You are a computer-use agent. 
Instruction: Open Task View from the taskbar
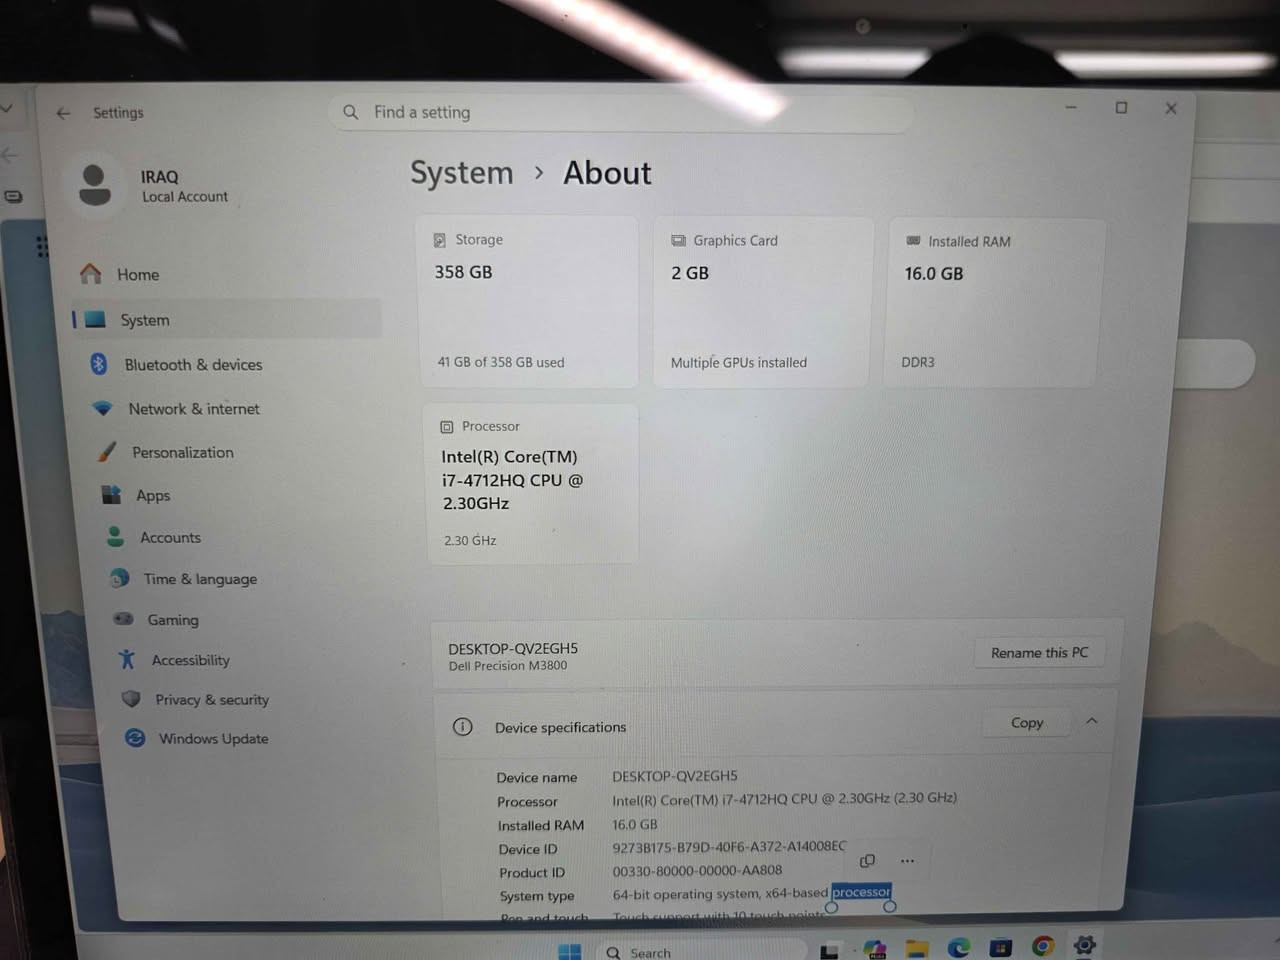point(829,951)
